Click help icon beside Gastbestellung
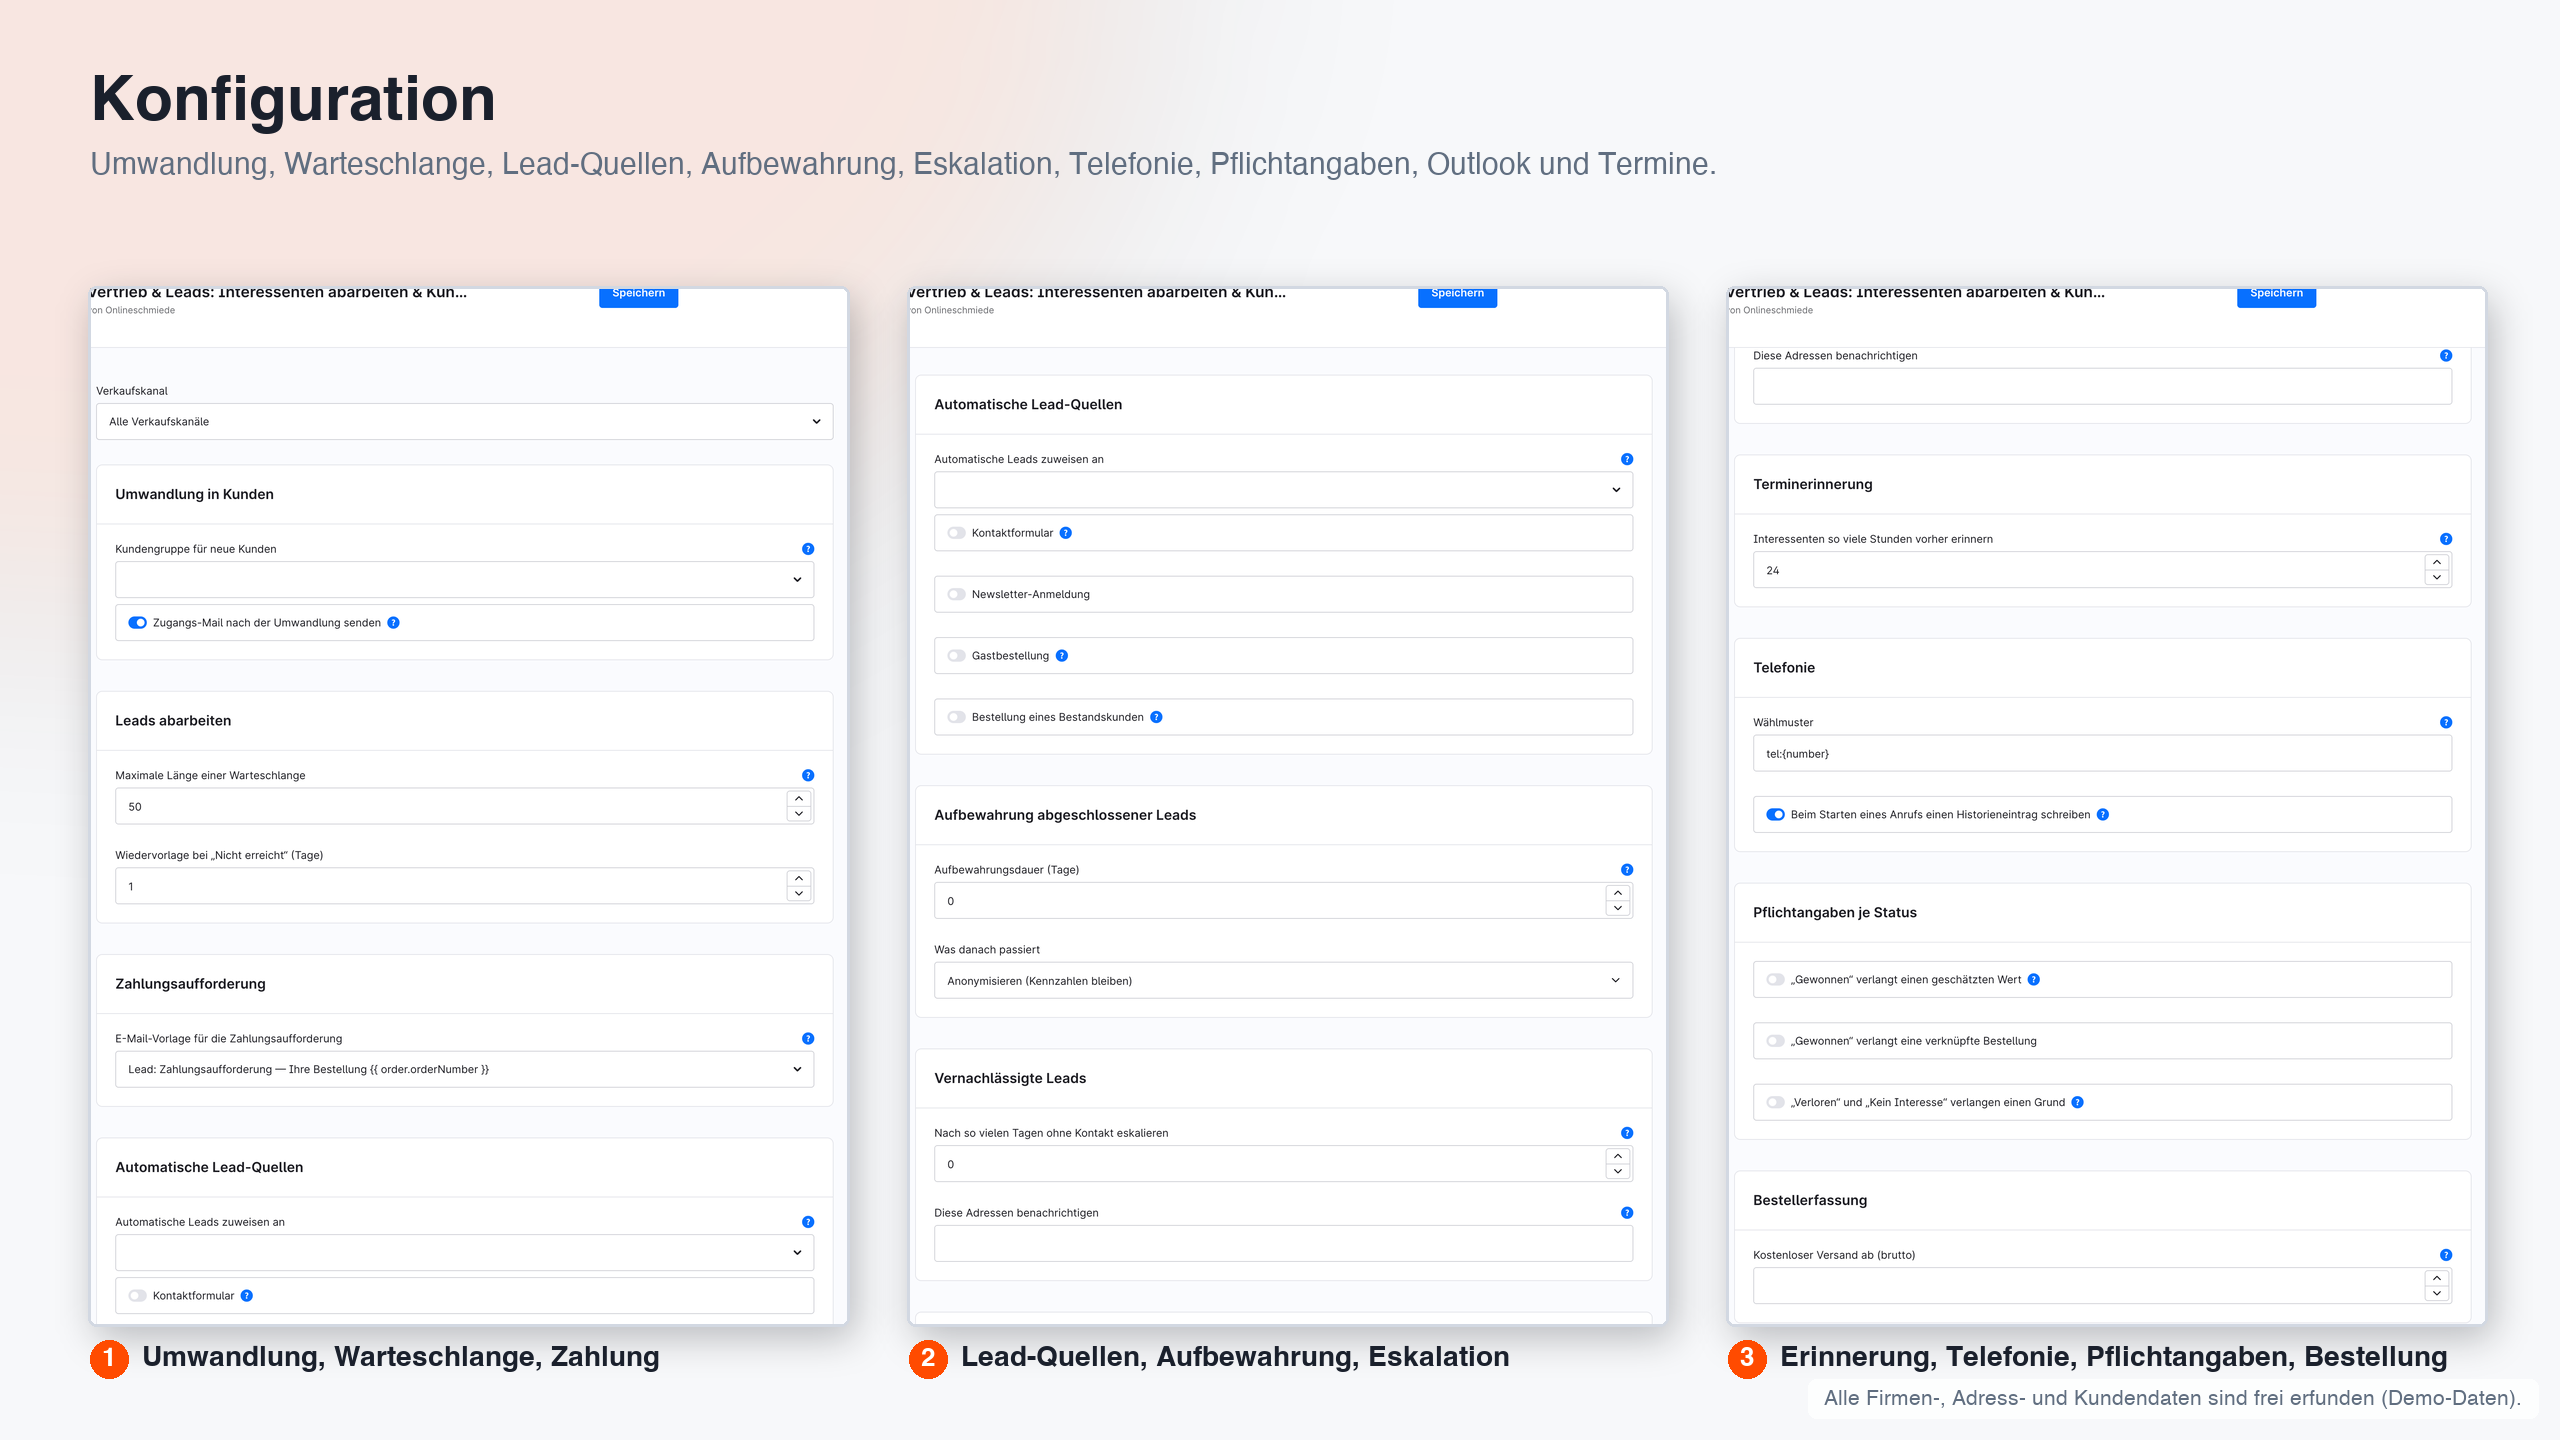The height and width of the screenshot is (1440, 2560). pyautogui.click(x=1062, y=656)
